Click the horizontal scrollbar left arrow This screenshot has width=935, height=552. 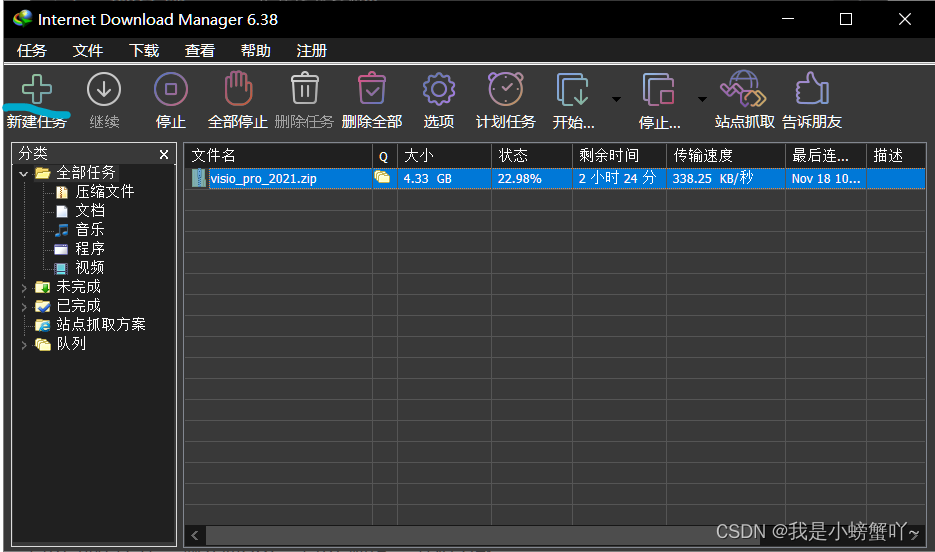pos(195,535)
